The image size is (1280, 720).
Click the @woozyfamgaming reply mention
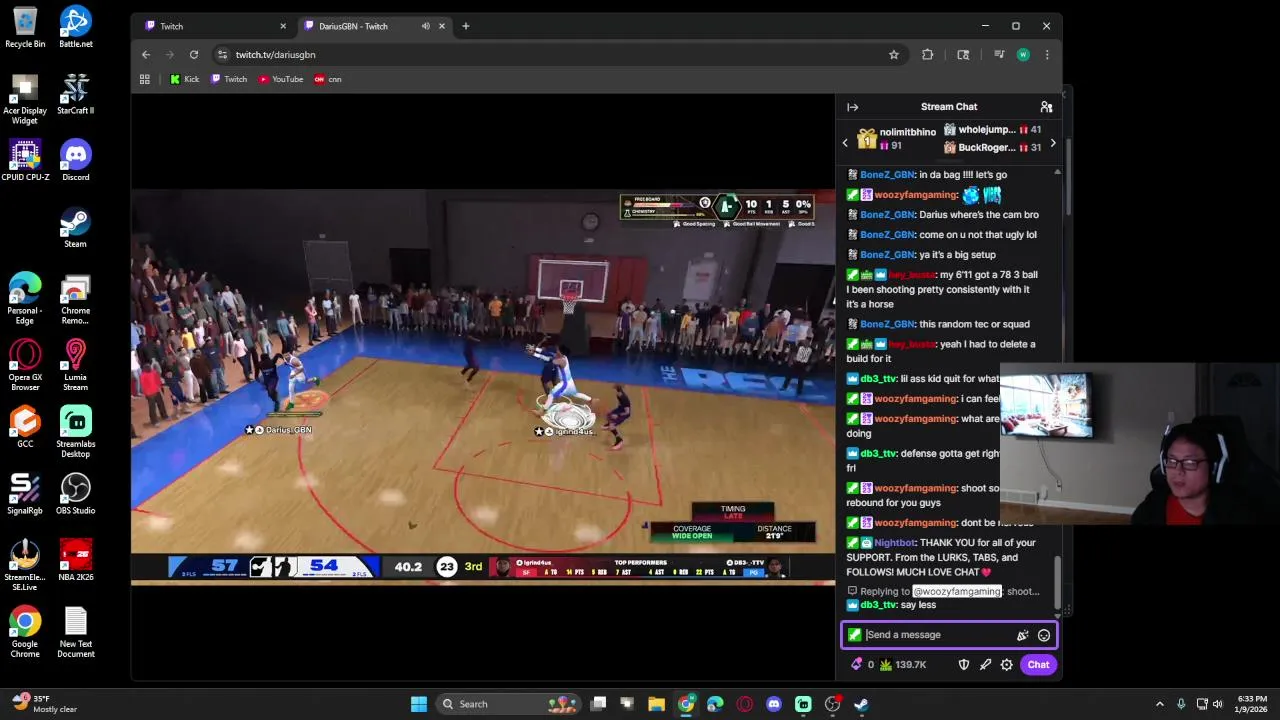click(957, 591)
